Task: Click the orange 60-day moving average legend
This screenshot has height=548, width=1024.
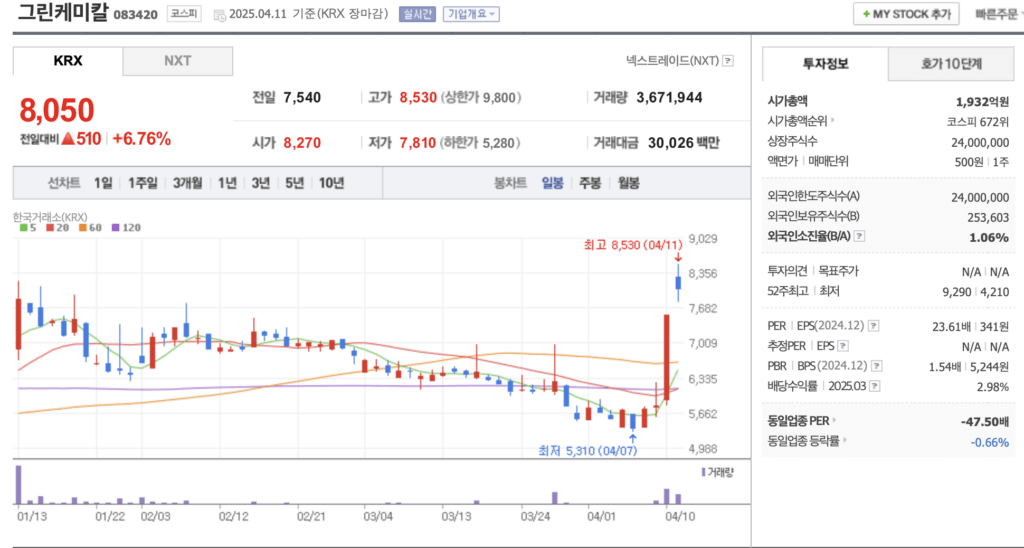Action: coord(90,228)
